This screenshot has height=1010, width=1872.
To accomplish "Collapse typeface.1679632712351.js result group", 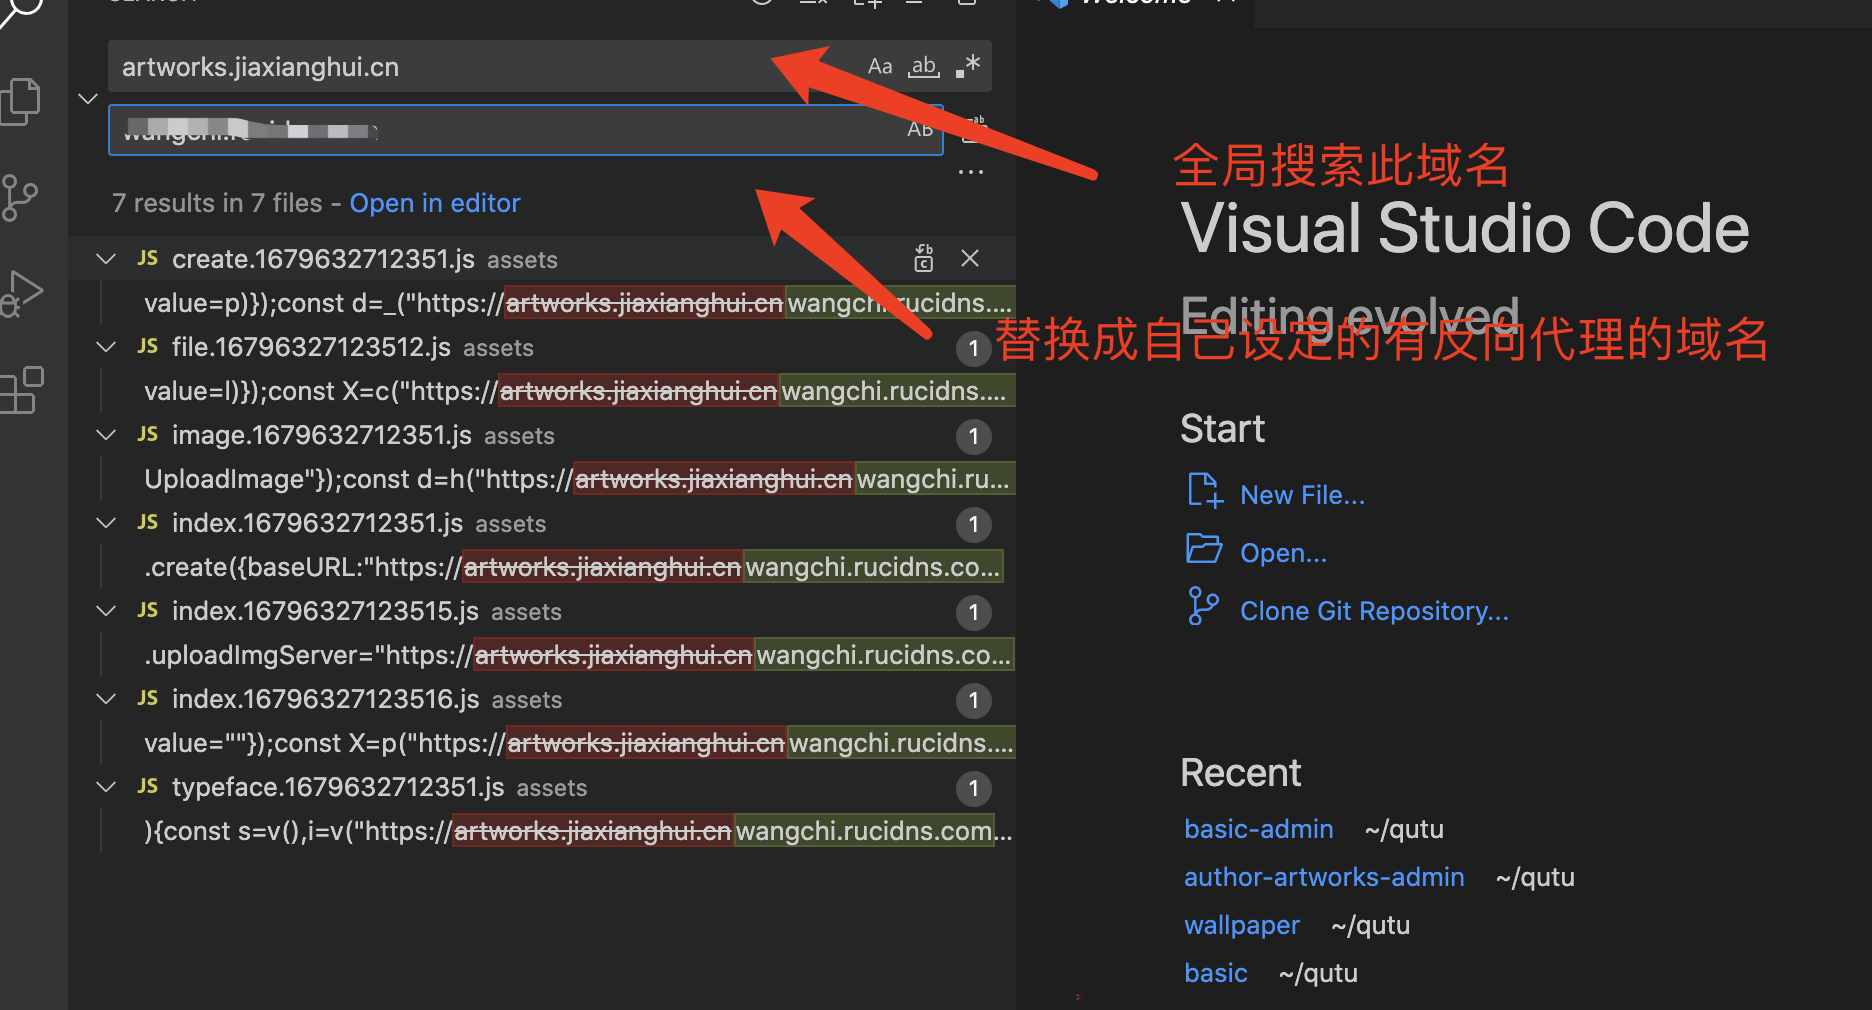I will pos(106,787).
